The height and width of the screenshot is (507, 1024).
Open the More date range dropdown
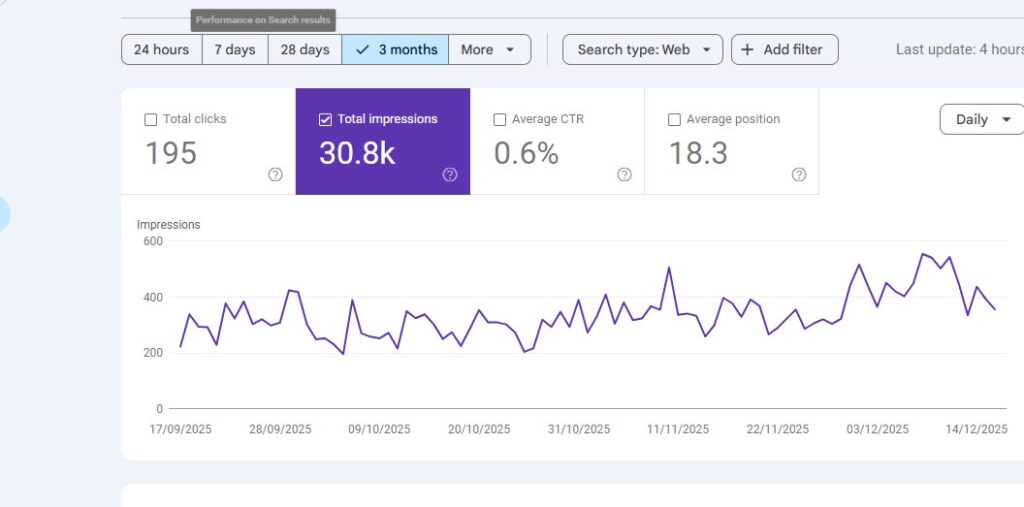pos(490,50)
